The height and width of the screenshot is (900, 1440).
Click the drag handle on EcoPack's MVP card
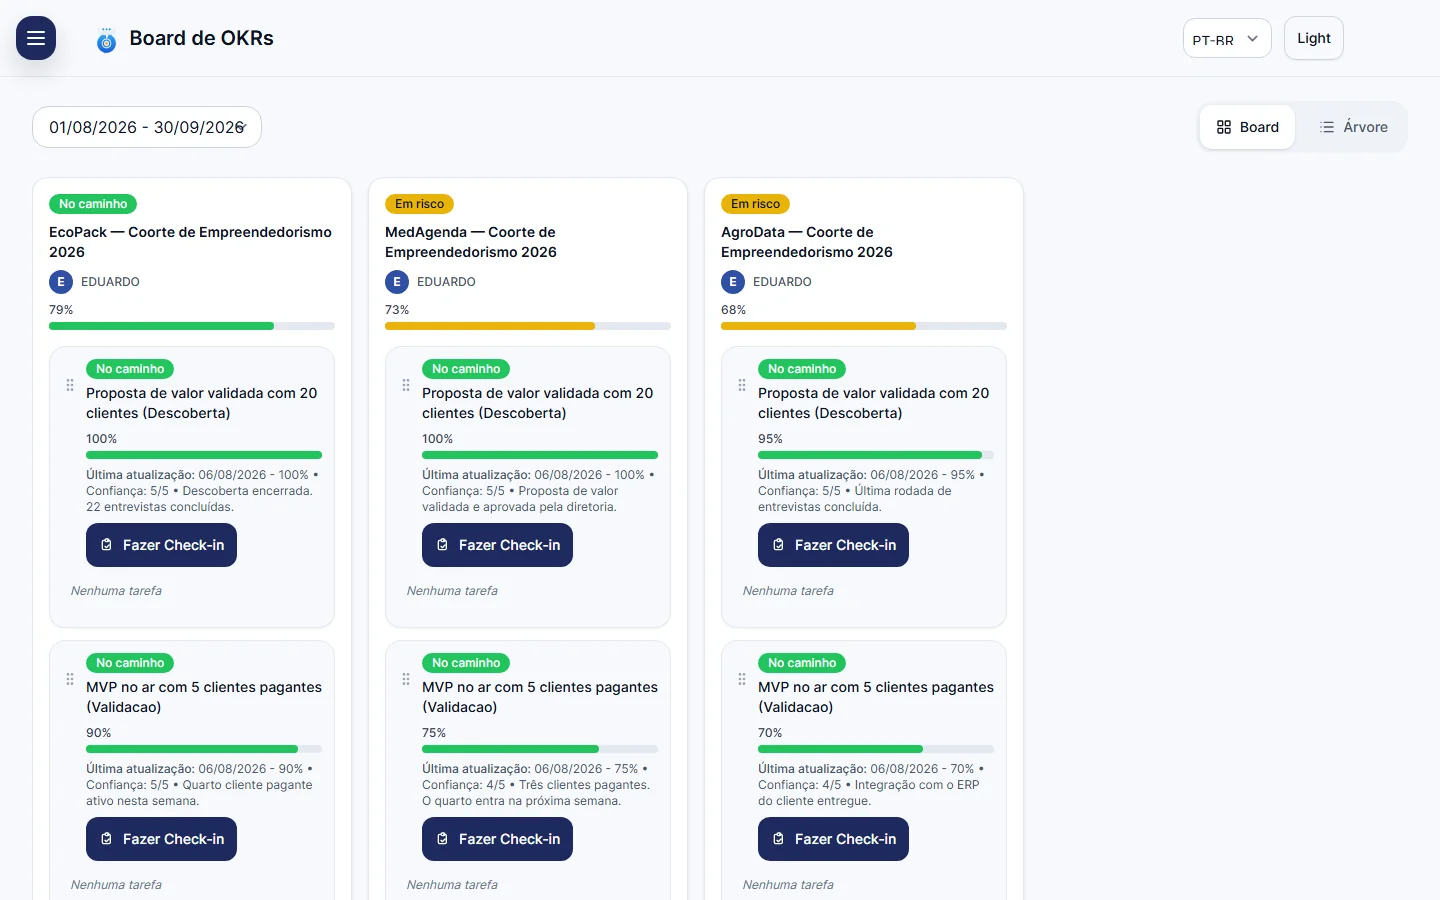[70, 679]
